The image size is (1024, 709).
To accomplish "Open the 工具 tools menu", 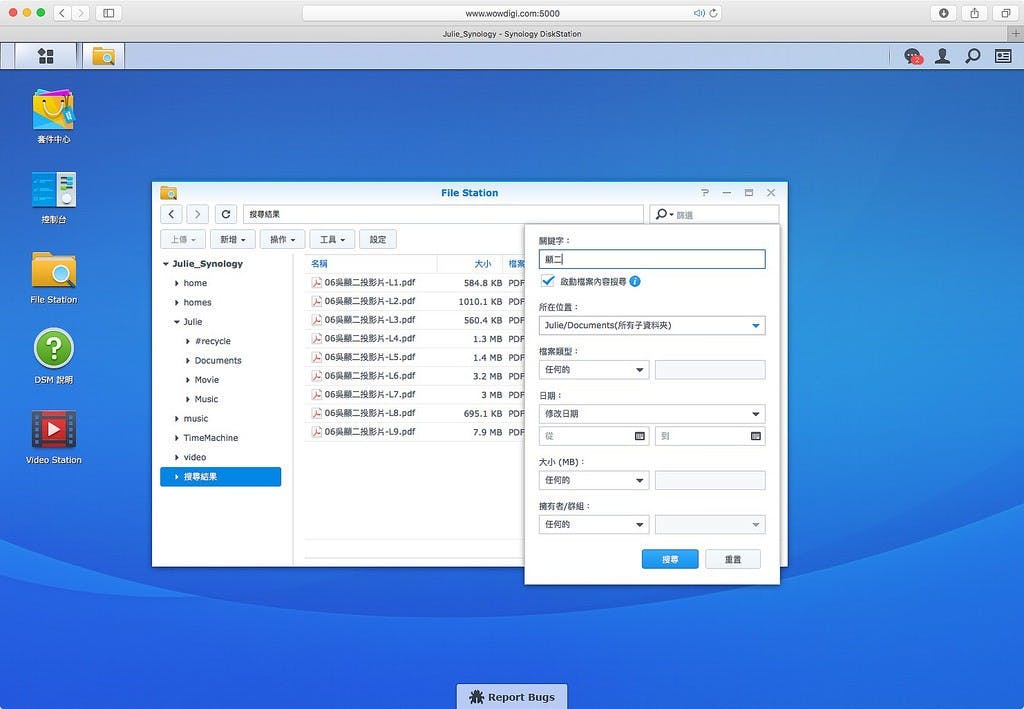I will pos(332,240).
